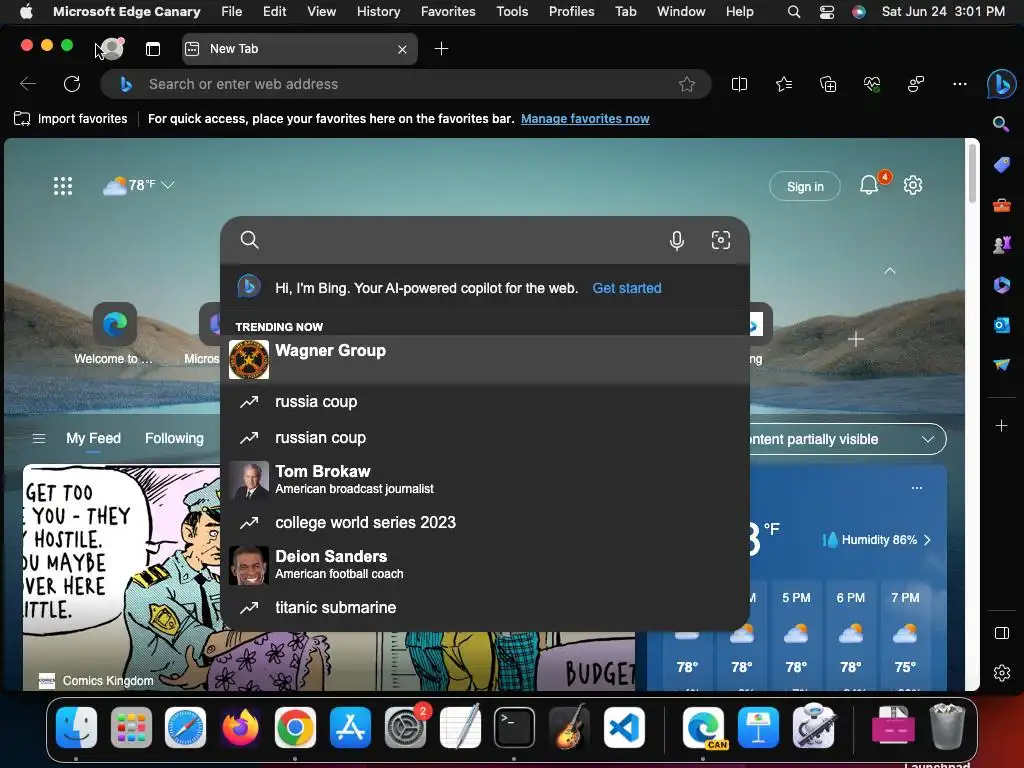Click Manage favorites now link
This screenshot has height=768, width=1024.
[585, 119]
